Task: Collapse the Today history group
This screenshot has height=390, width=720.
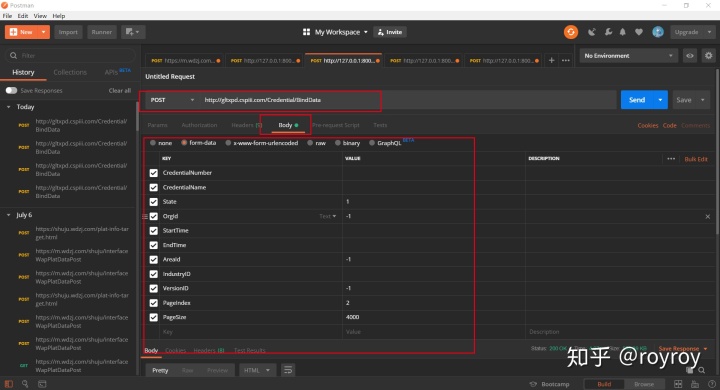Action: 8,107
